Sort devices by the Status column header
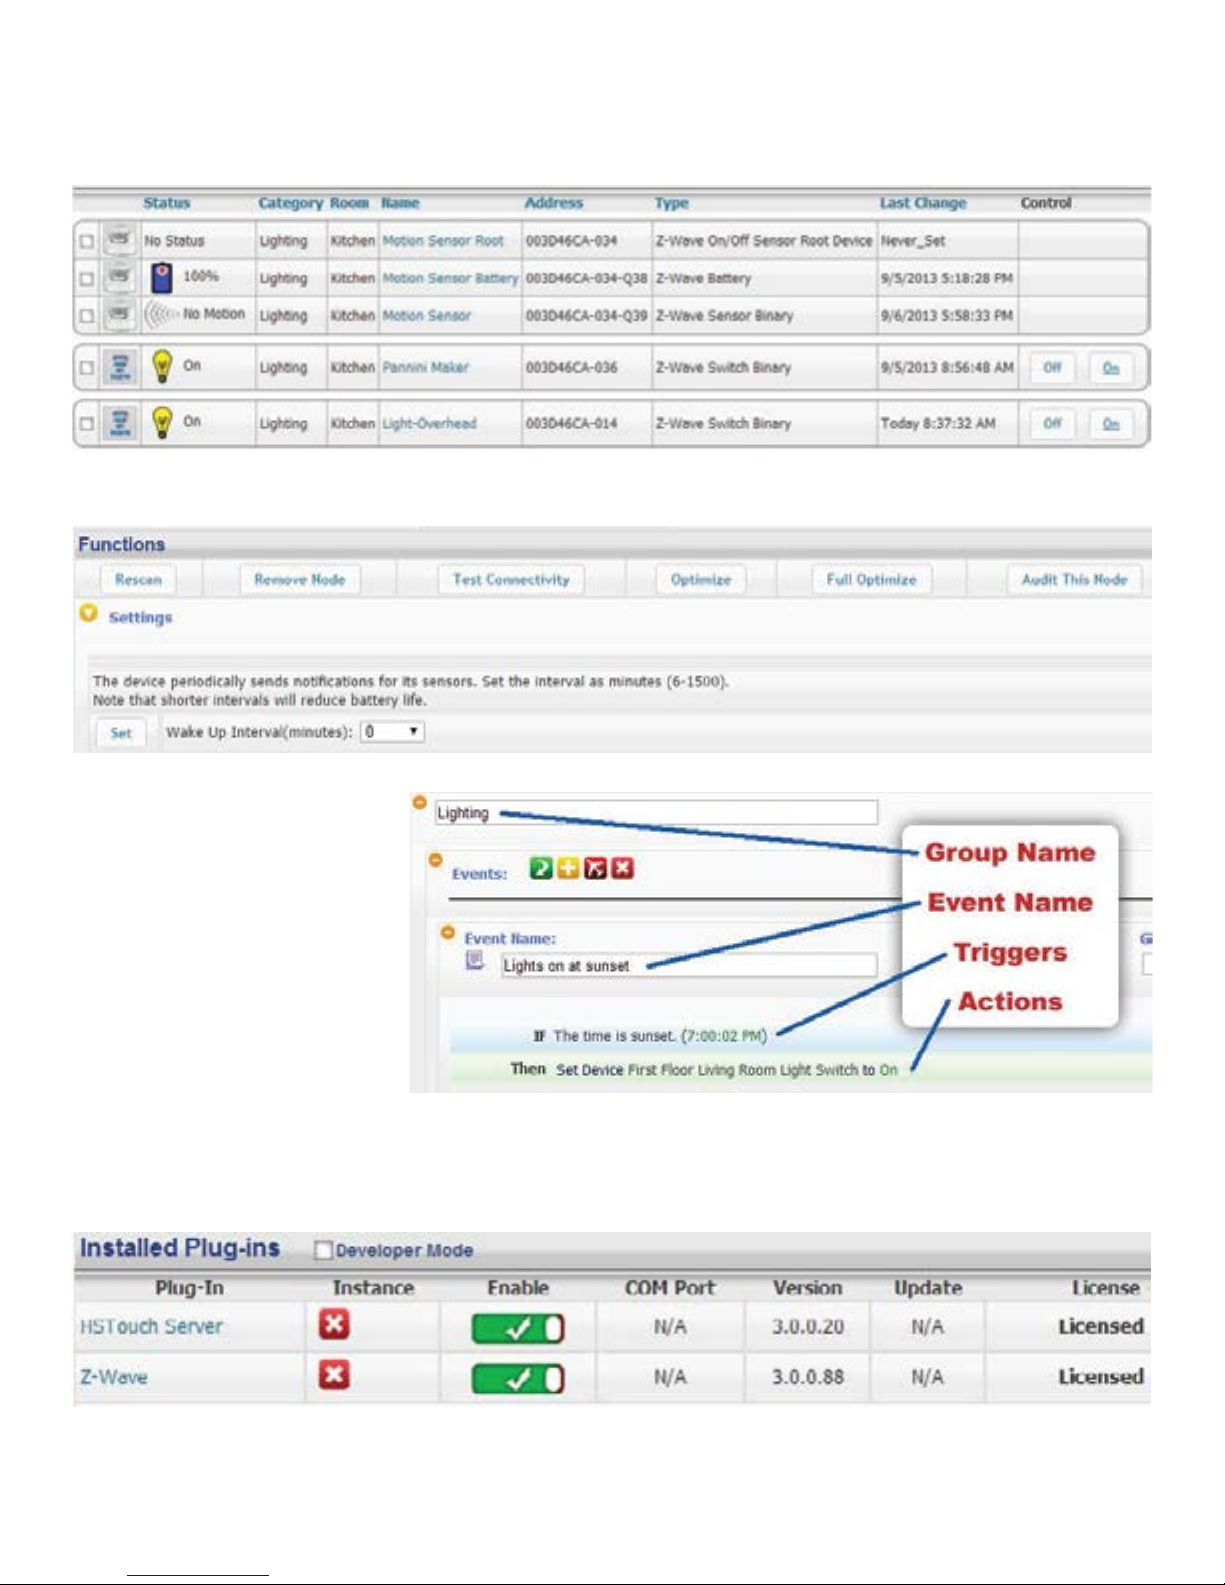 pos(167,203)
